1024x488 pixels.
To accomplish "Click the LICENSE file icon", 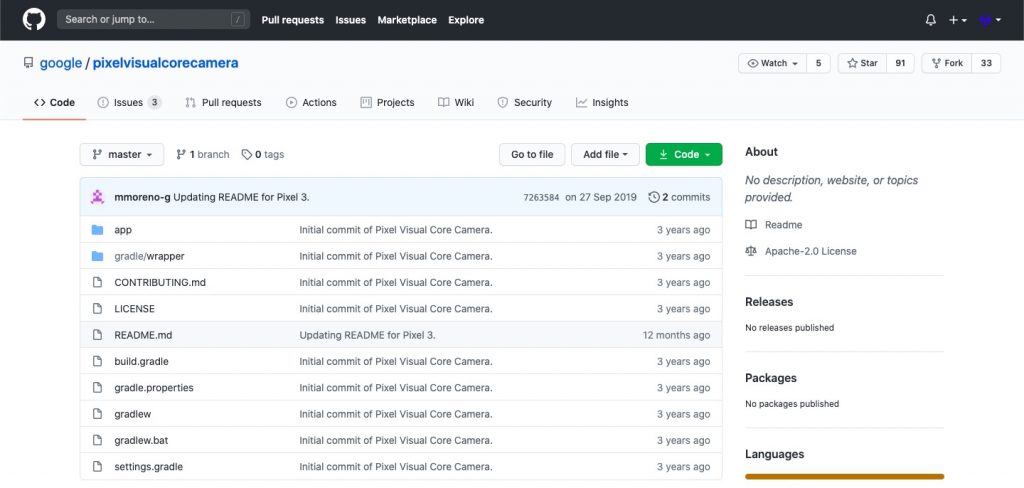I will coord(97,308).
